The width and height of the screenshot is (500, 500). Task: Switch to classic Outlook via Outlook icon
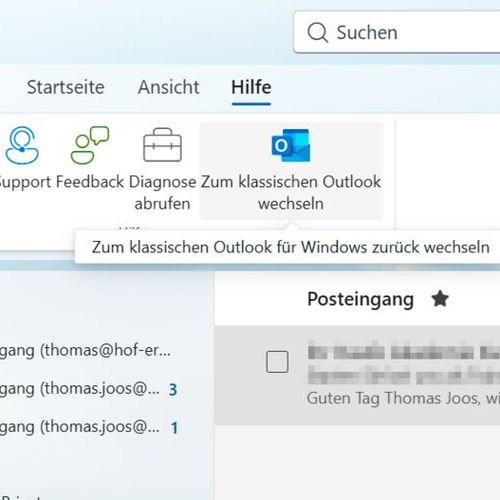point(291,145)
